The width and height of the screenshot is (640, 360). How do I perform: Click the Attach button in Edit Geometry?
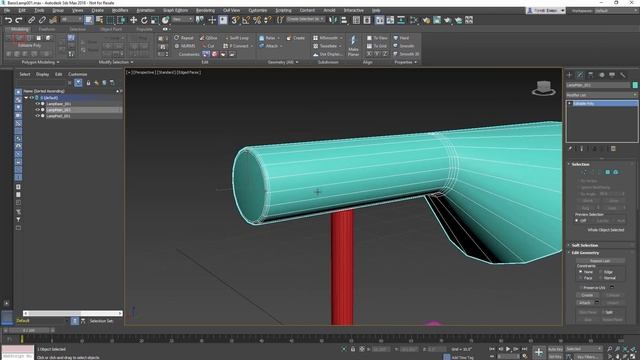pos(584,303)
